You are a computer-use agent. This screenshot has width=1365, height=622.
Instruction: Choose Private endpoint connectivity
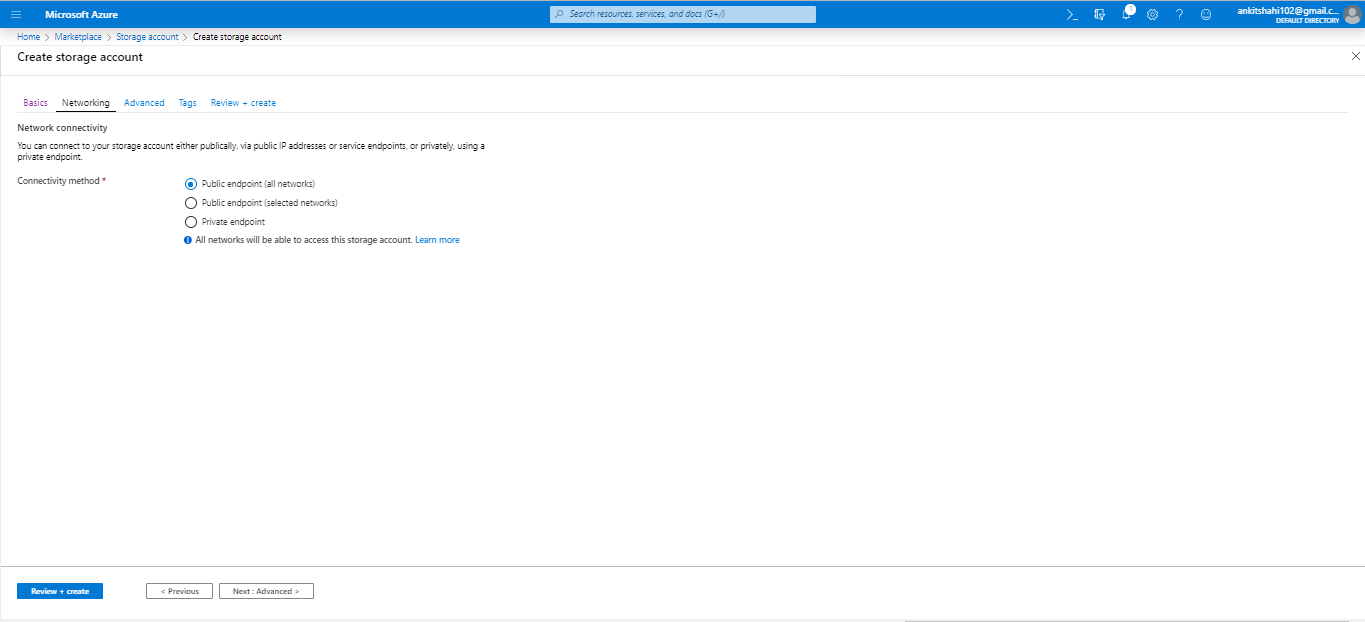tap(190, 221)
